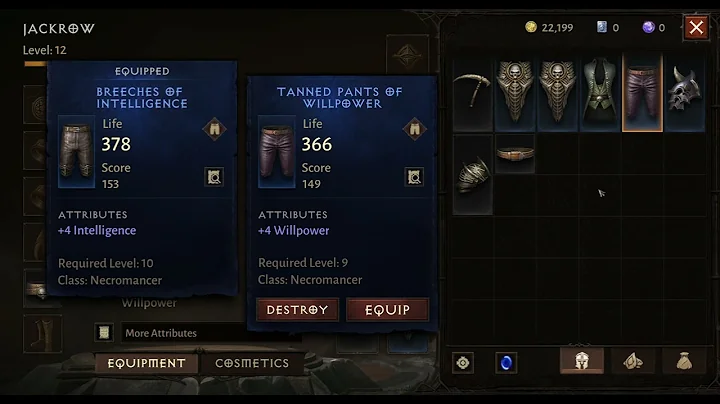Screen dimensions: 720x404
Task: Destroy the Tanned Pants of Willpower
Action: [x=297, y=310]
